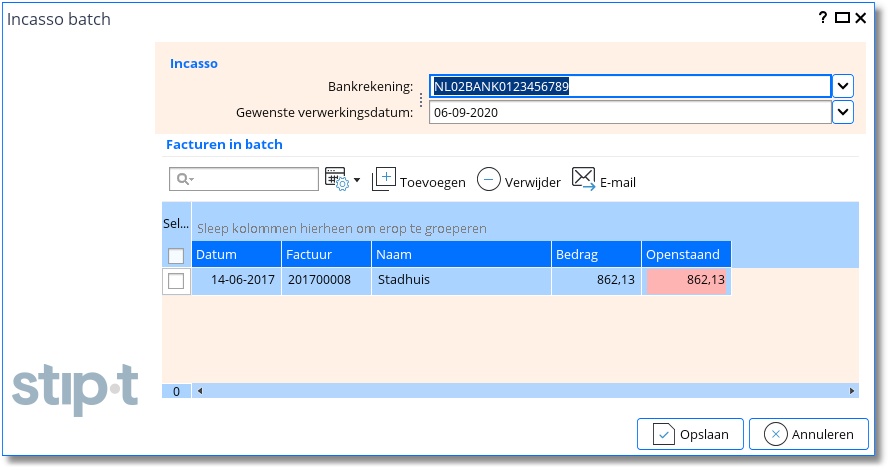Viewport: 889px width, 470px height.
Task: Click the help question mark icon
Action: (x=823, y=18)
